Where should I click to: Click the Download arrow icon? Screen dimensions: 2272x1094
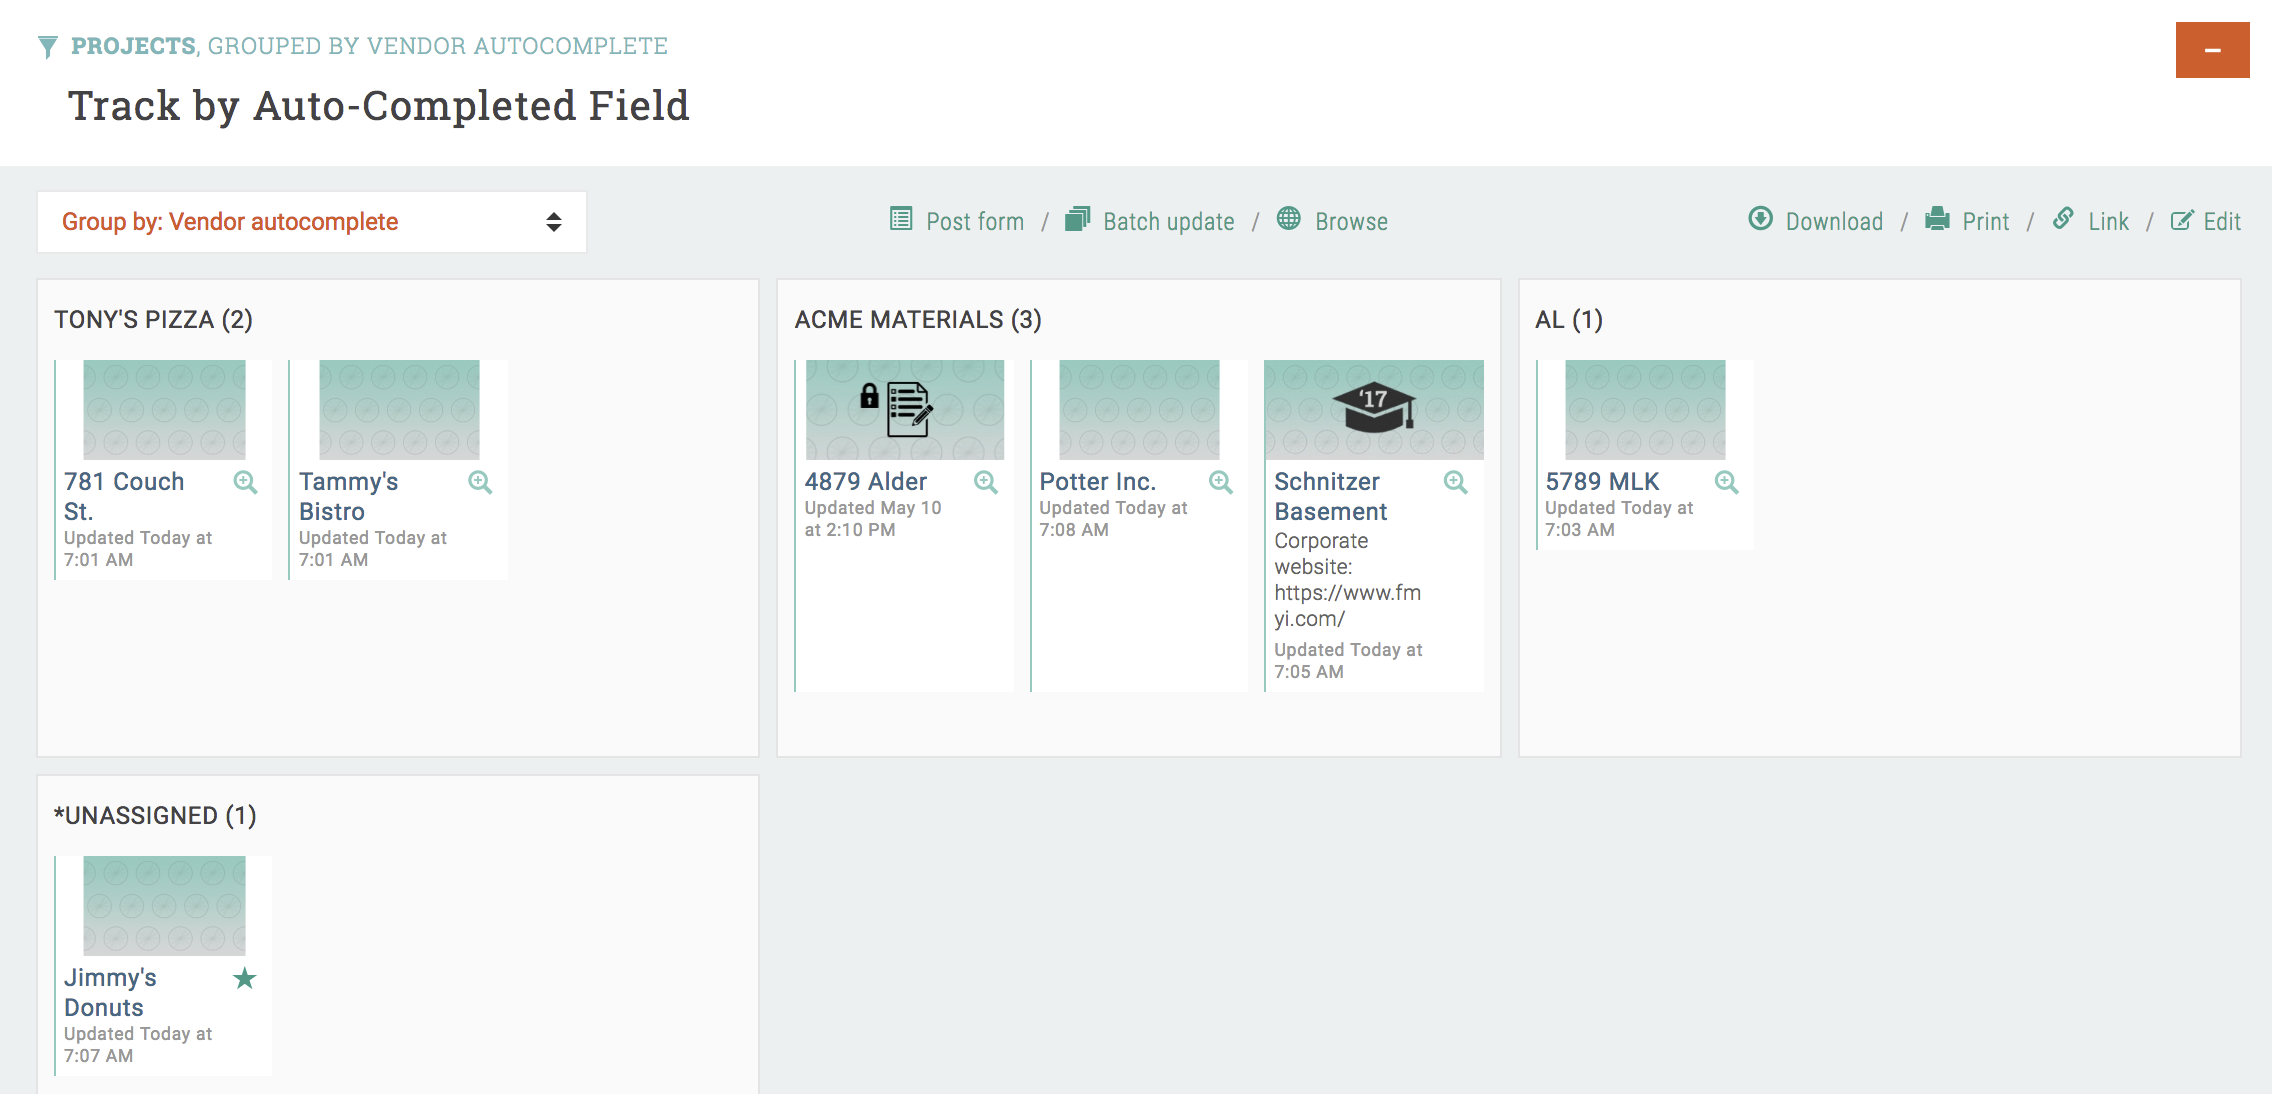click(x=1760, y=219)
